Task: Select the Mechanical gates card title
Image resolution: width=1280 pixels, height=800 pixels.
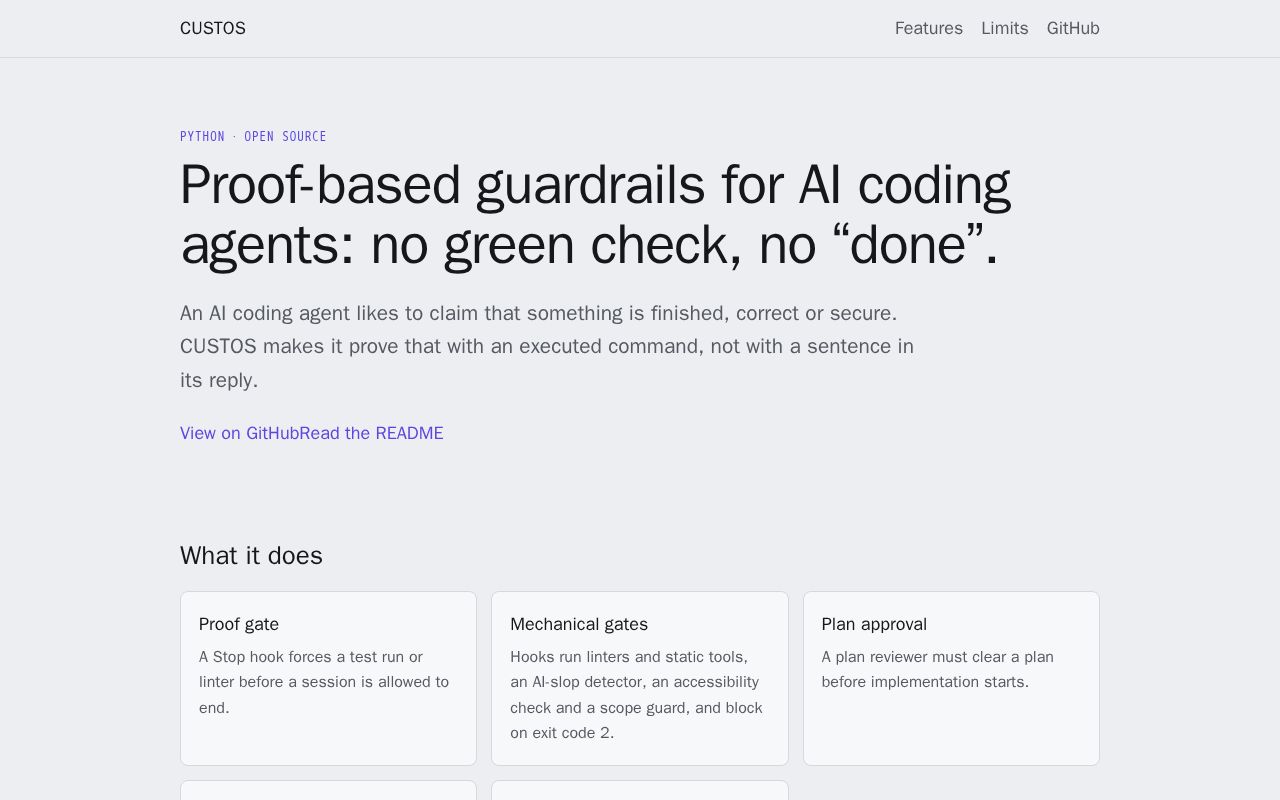Action: click(x=579, y=624)
